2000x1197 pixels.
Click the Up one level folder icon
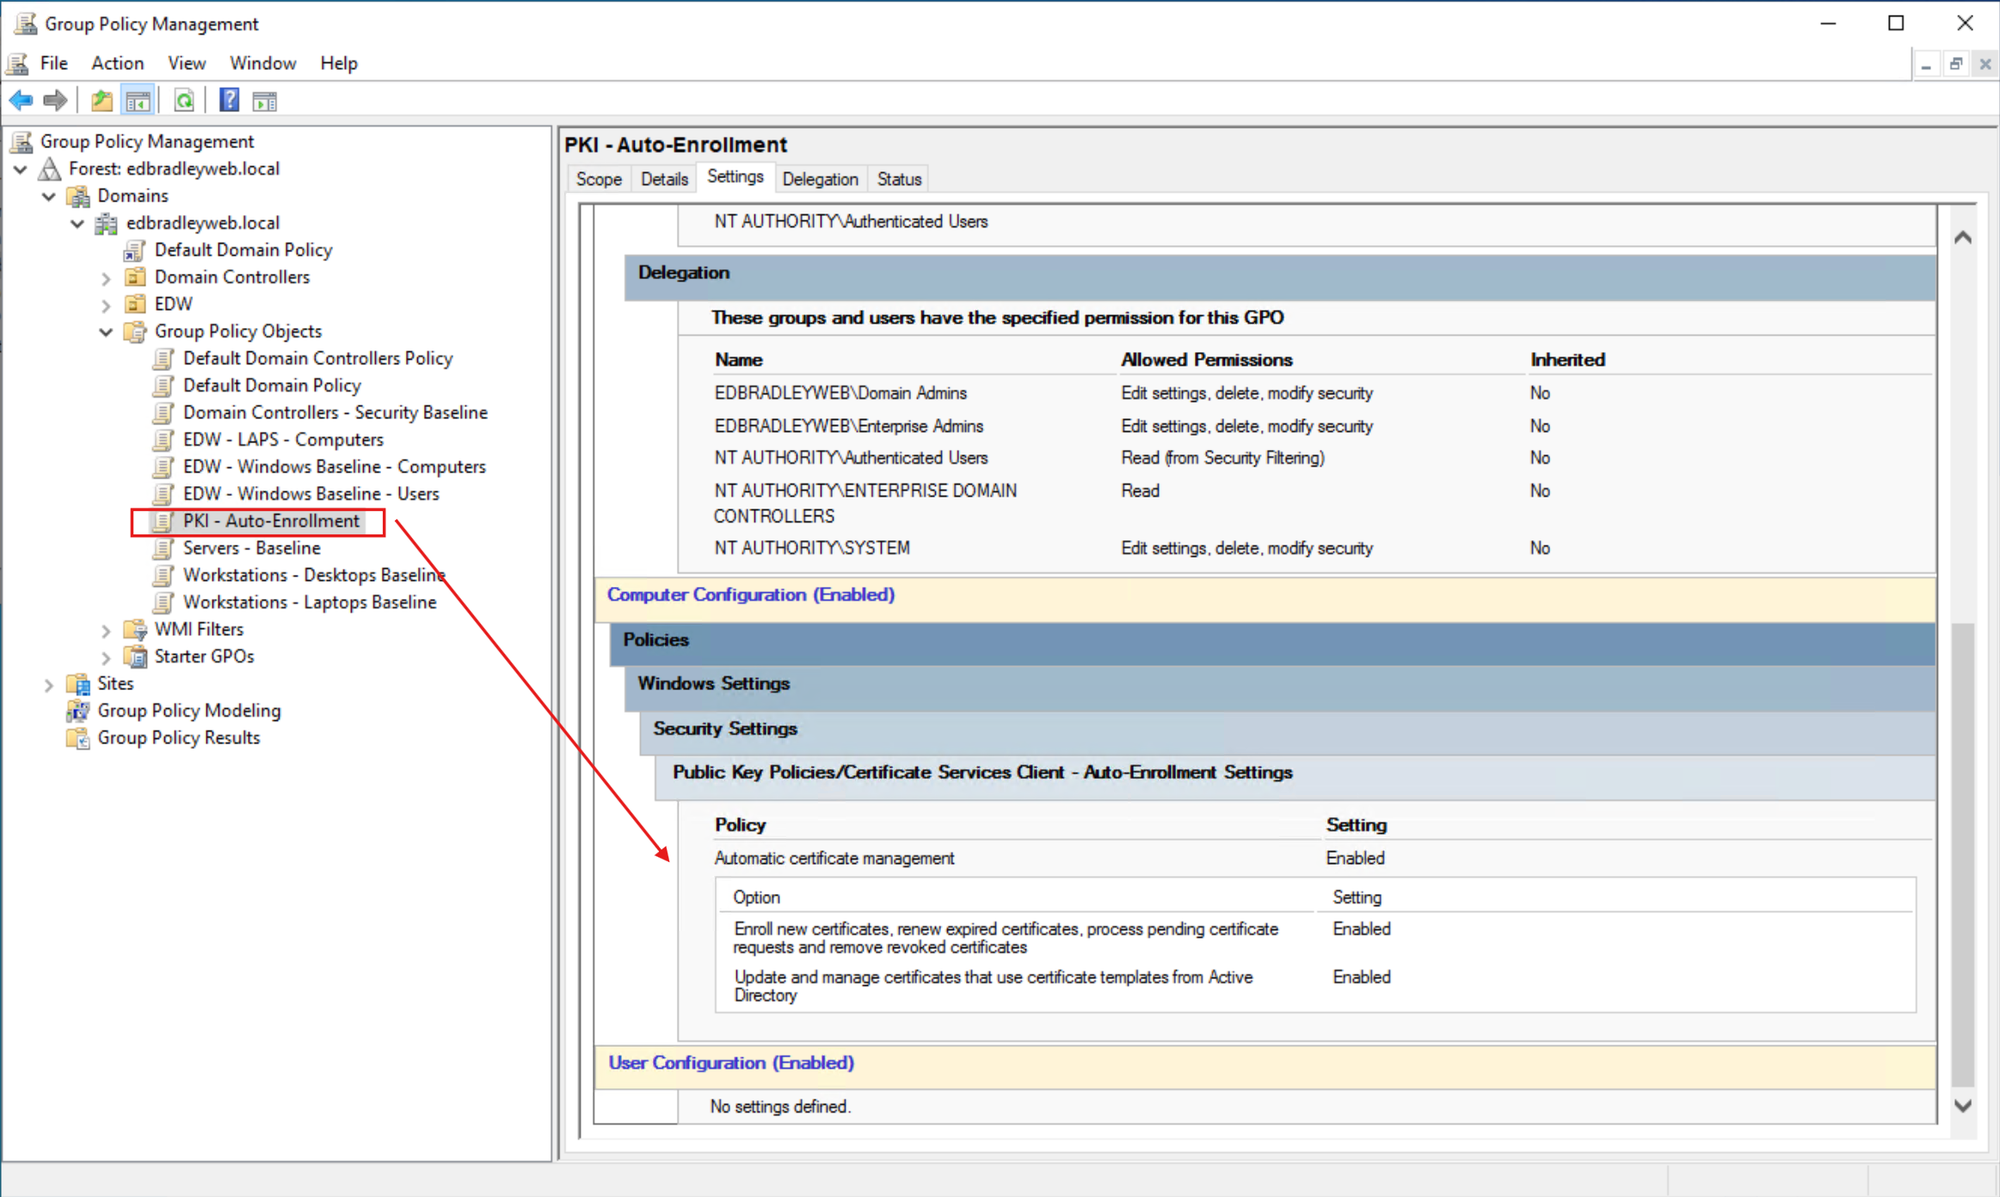[x=101, y=99]
